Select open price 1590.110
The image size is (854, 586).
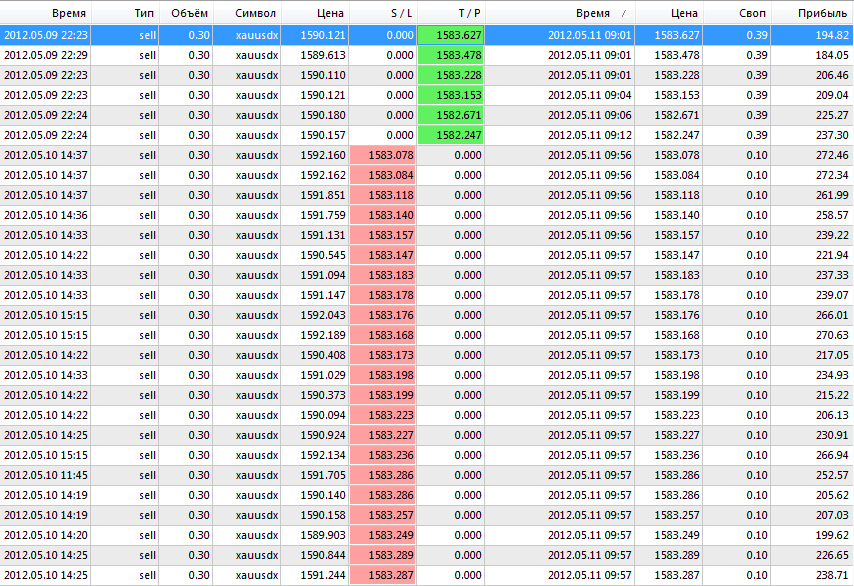tap(323, 75)
